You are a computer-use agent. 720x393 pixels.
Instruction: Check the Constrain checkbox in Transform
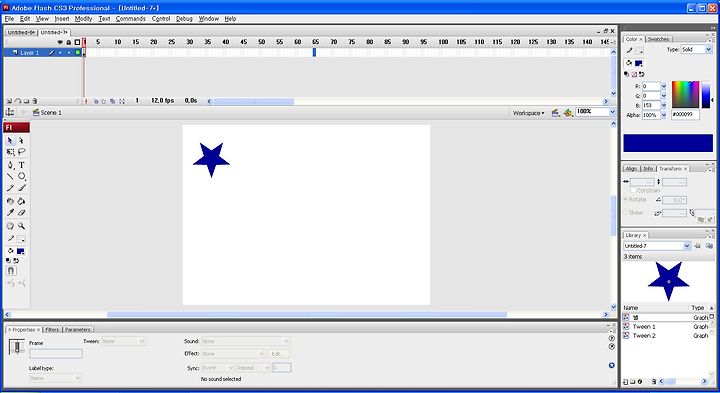634,190
